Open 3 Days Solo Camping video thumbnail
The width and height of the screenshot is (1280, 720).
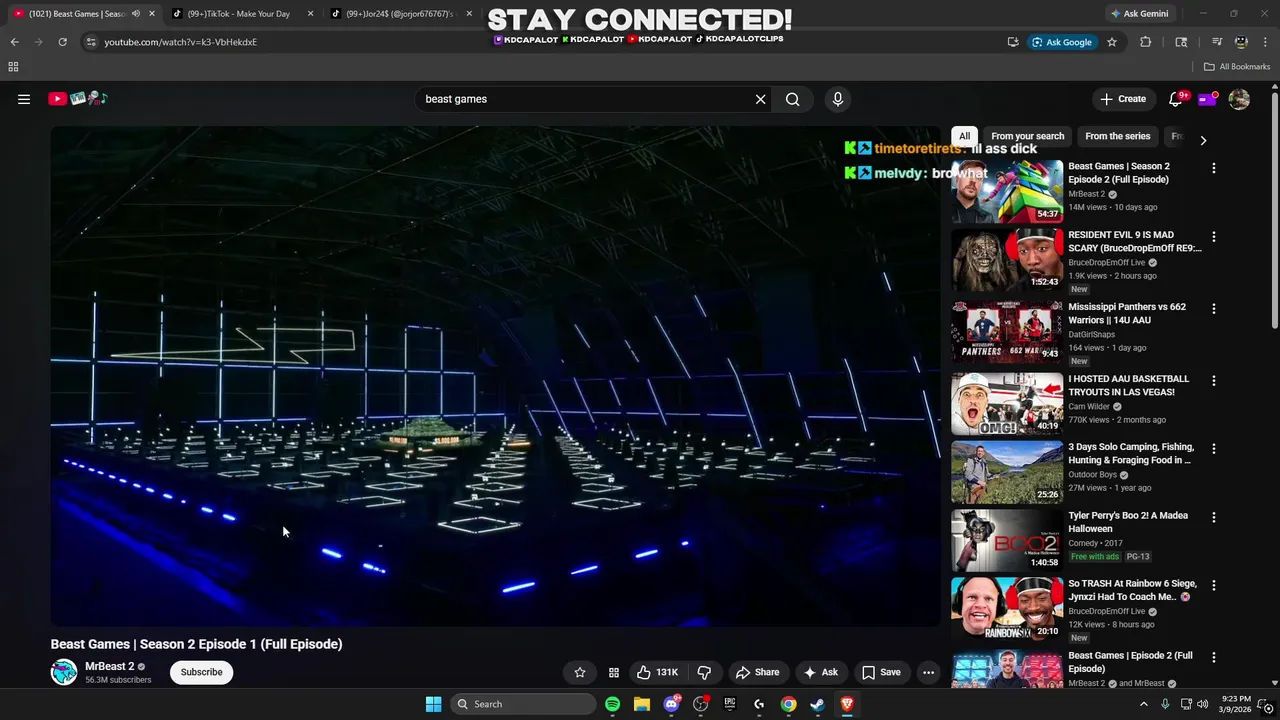point(1007,472)
